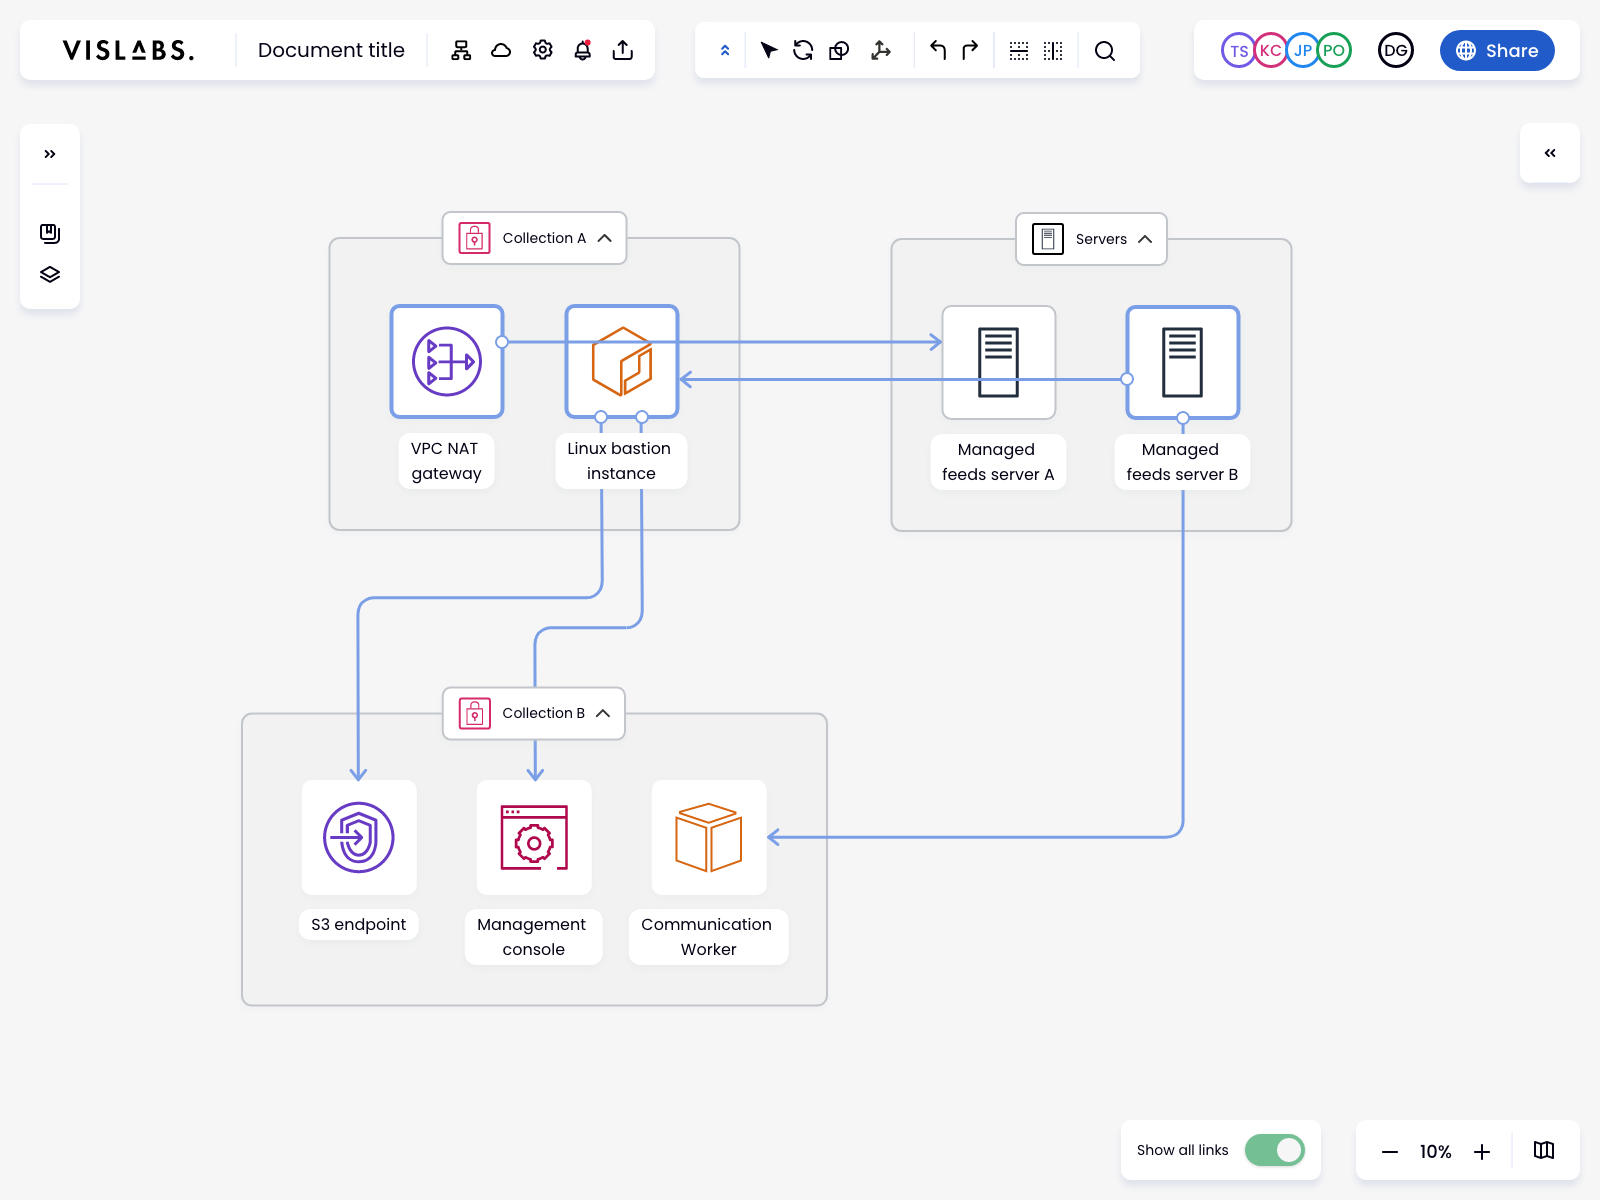Collapse the toolbar with the double chevron

[x=724, y=50]
